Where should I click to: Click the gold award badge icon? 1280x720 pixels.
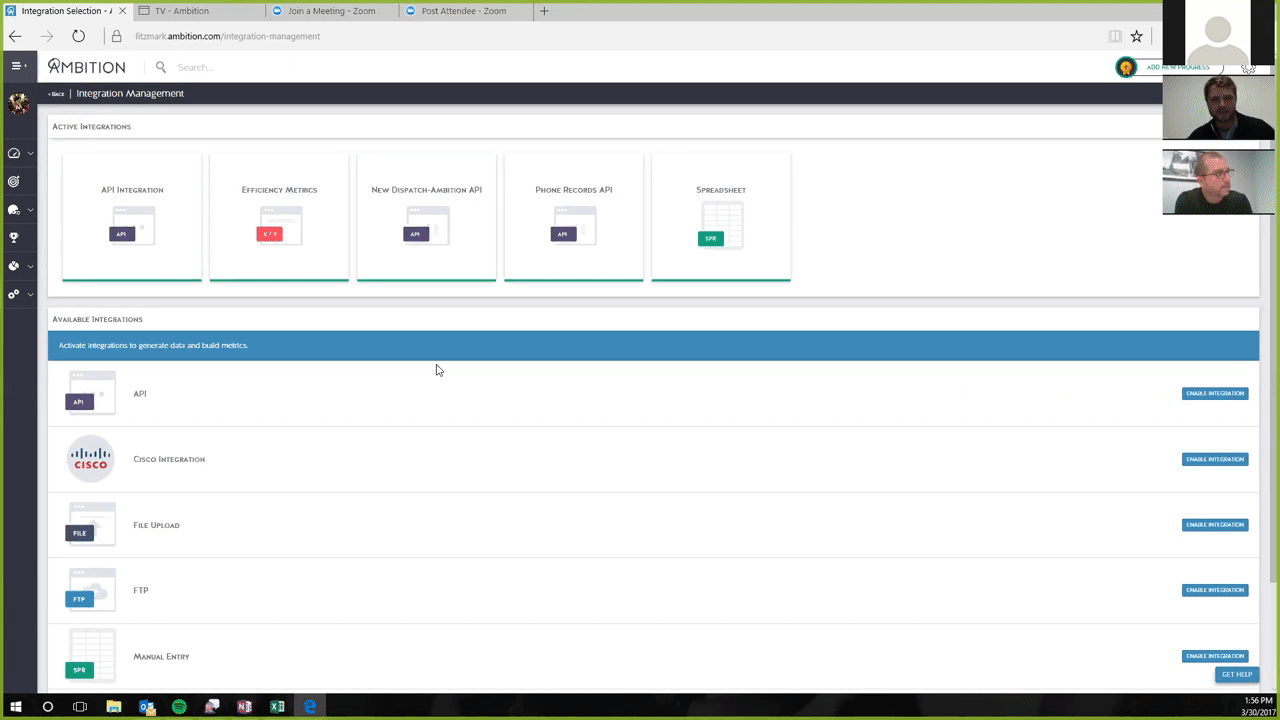1126,67
